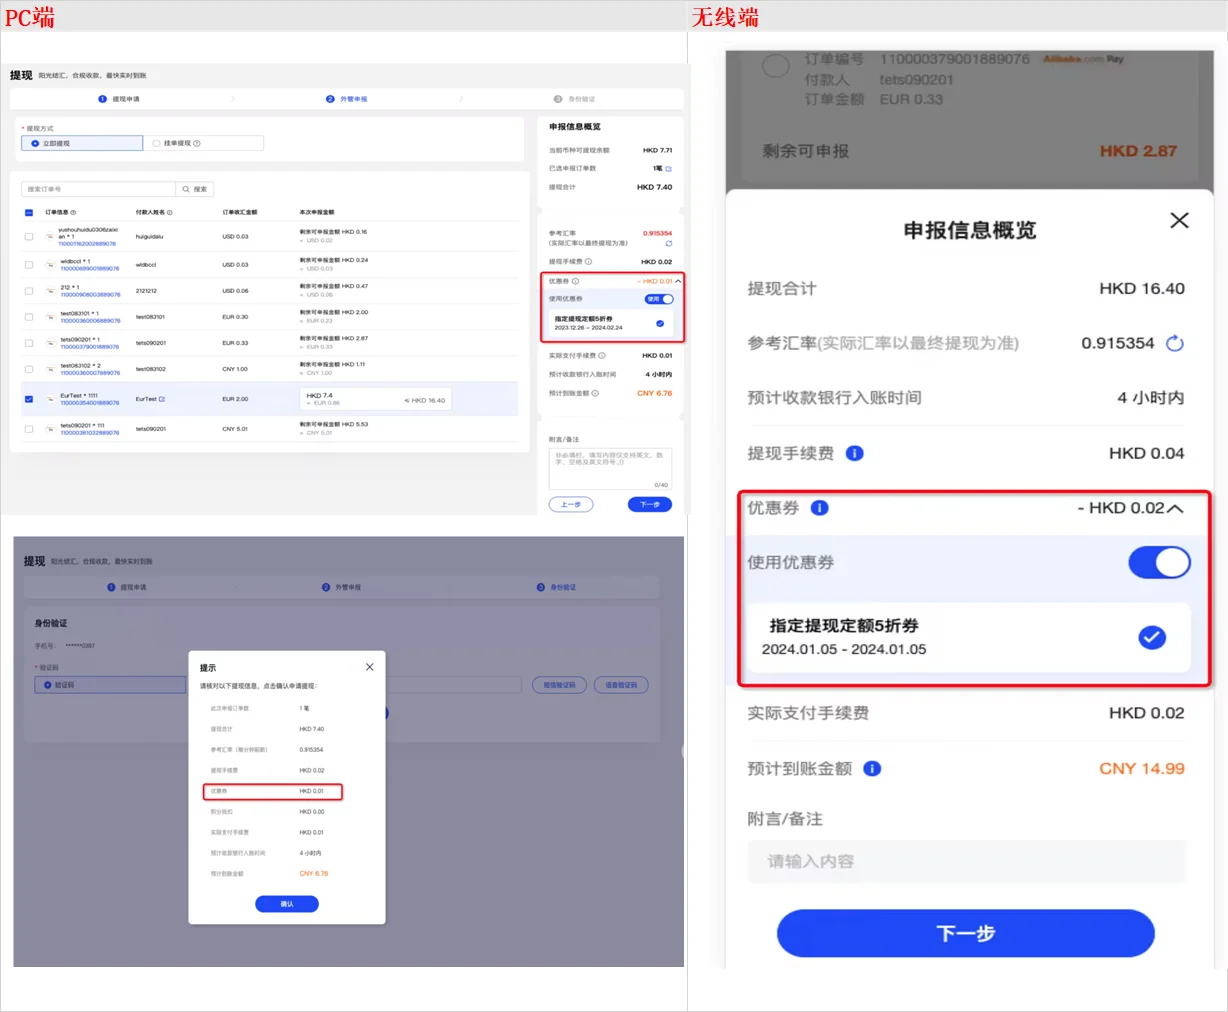Screen dimensions: 1228x1012
Task: Uncheck the EurTest order row checkbox
Action: point(29,399)
